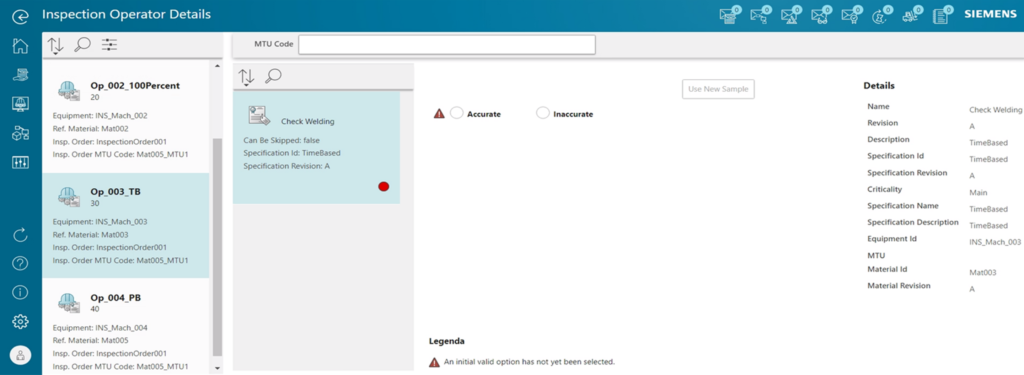Screen dimensions: 1024x375
Task: Open the information icon in the sidebar
Action: tap(20, 292)
